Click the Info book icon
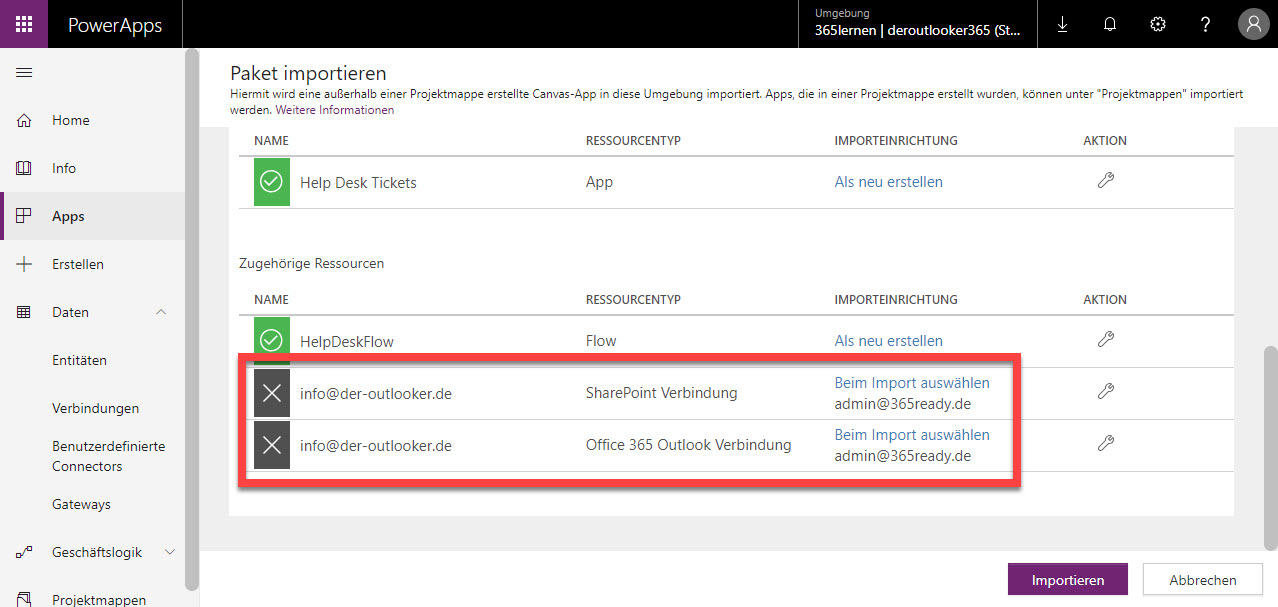The height and width of the screenshot is (607, 1278). 25,168
